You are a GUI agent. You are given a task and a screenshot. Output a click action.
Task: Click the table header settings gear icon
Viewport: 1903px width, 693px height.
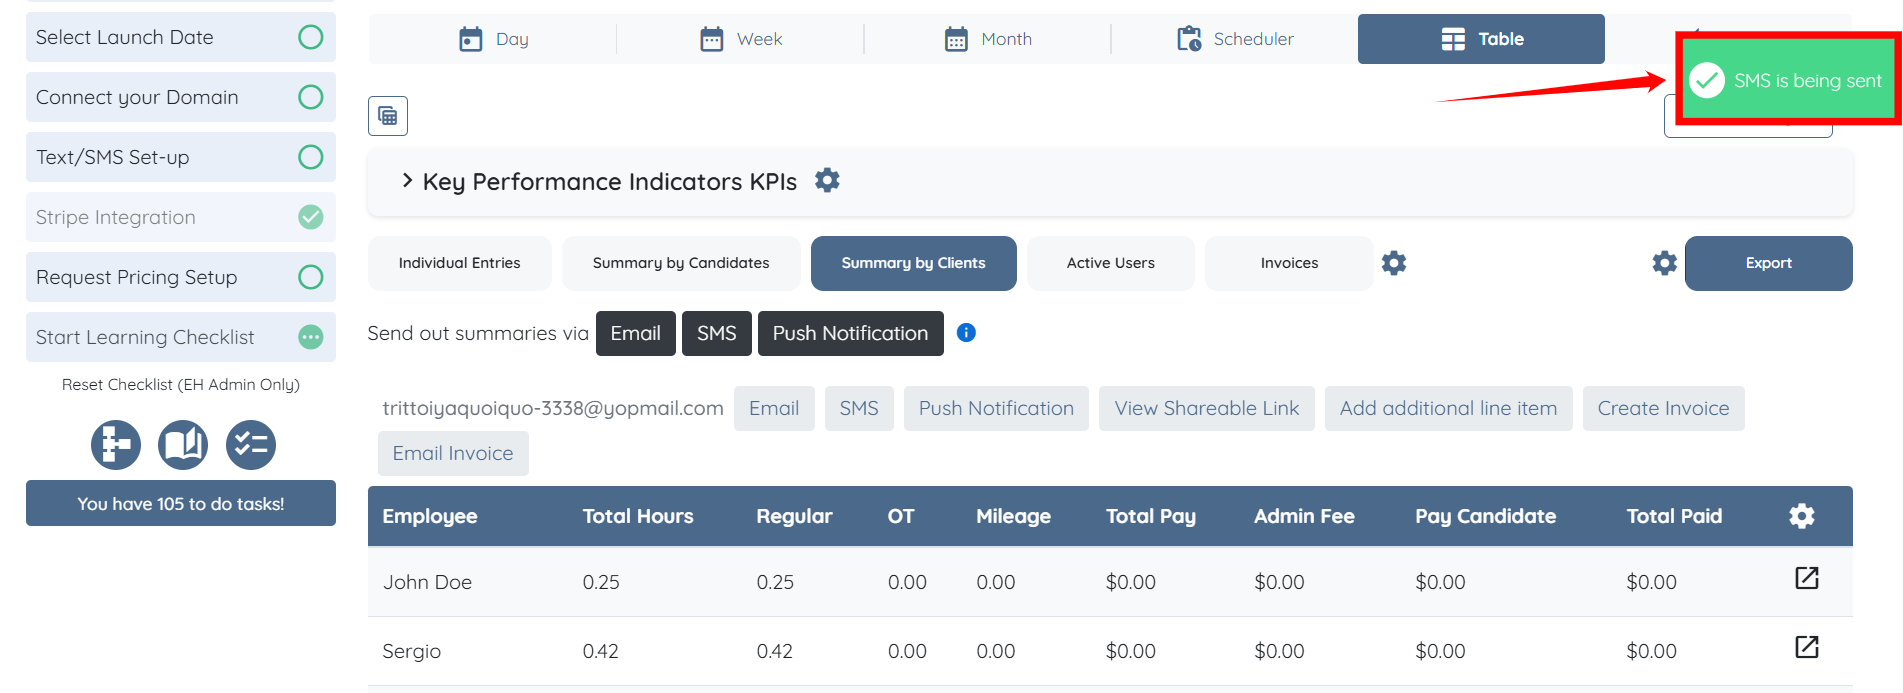coord(1801,516)
